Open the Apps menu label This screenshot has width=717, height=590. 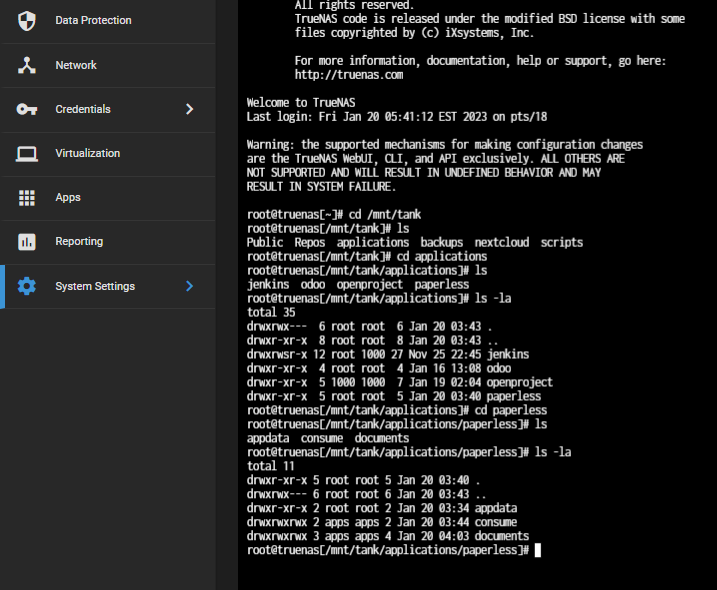coord(68,198)
